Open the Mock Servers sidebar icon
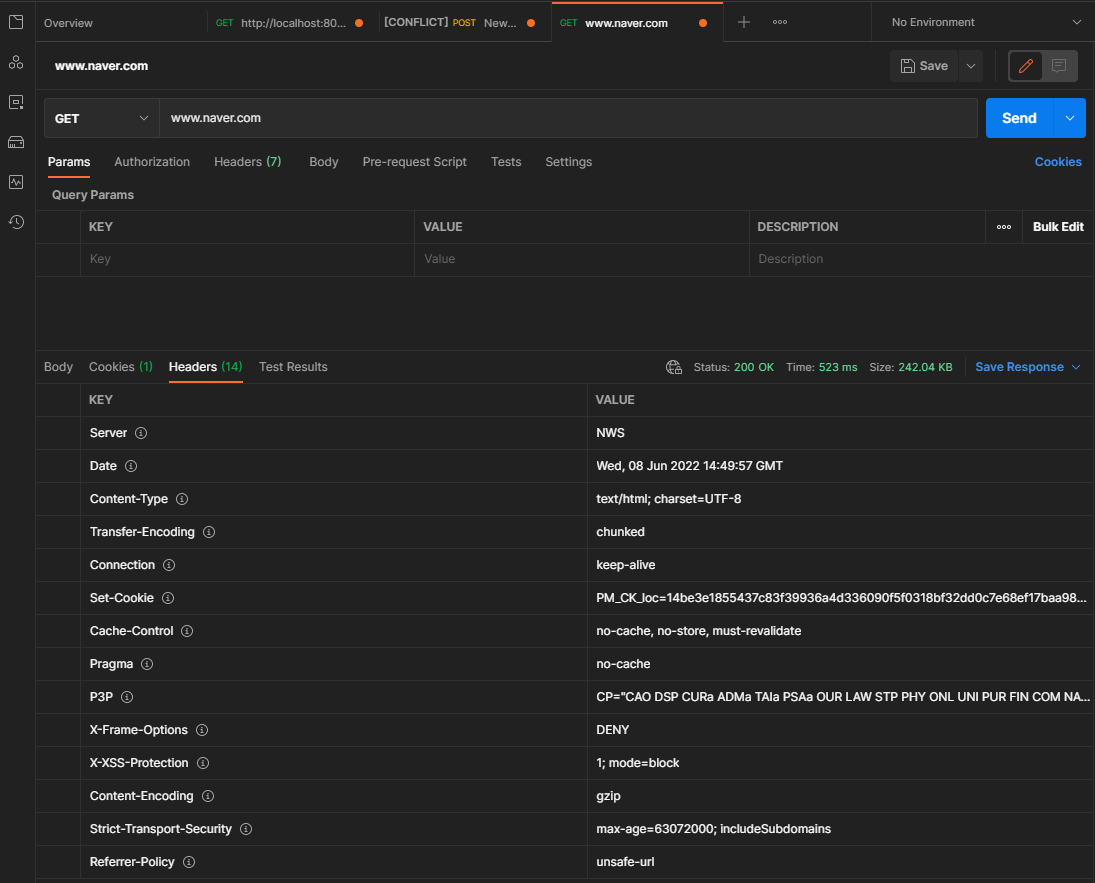 [16, 142]
